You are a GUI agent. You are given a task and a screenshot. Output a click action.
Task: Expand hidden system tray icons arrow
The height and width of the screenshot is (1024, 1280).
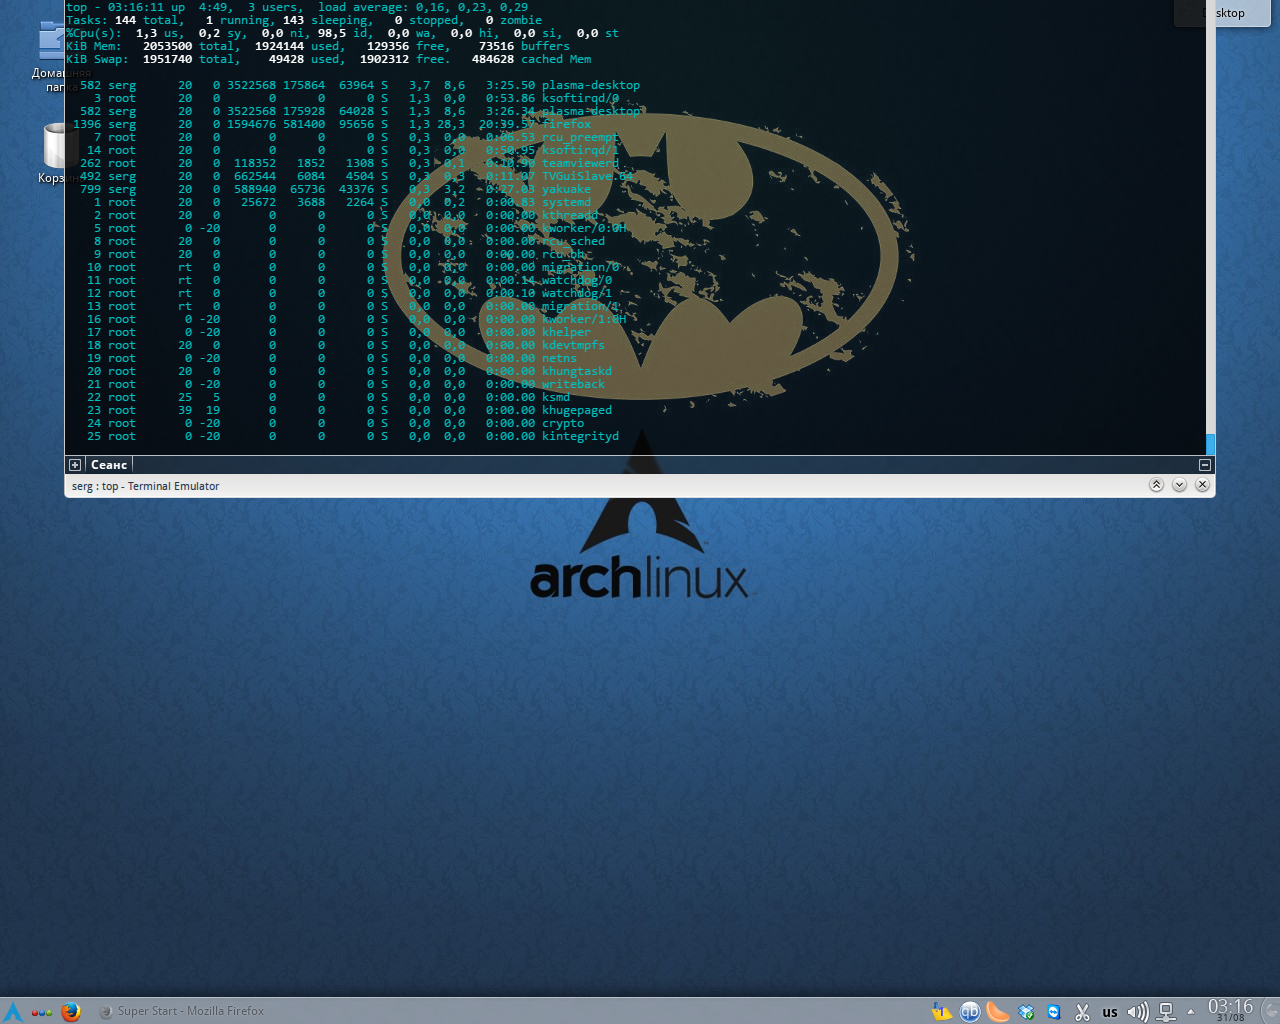coord(1191,1012)
